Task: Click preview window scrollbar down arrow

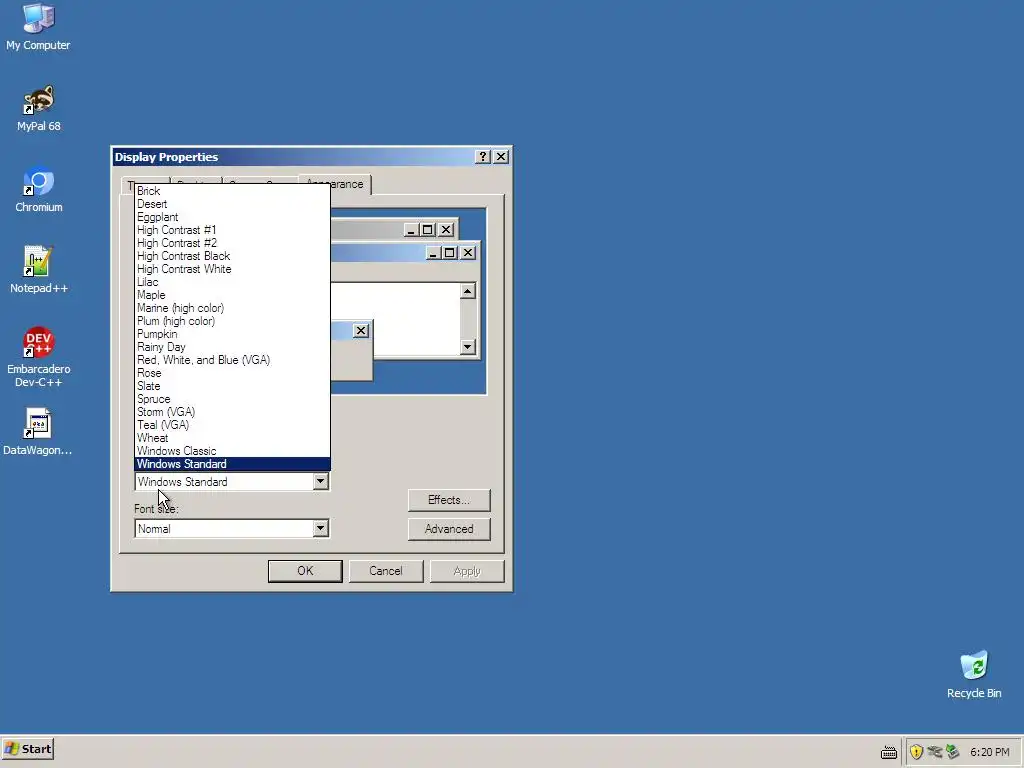Action: pyautogui.click(x=468, y=347)
